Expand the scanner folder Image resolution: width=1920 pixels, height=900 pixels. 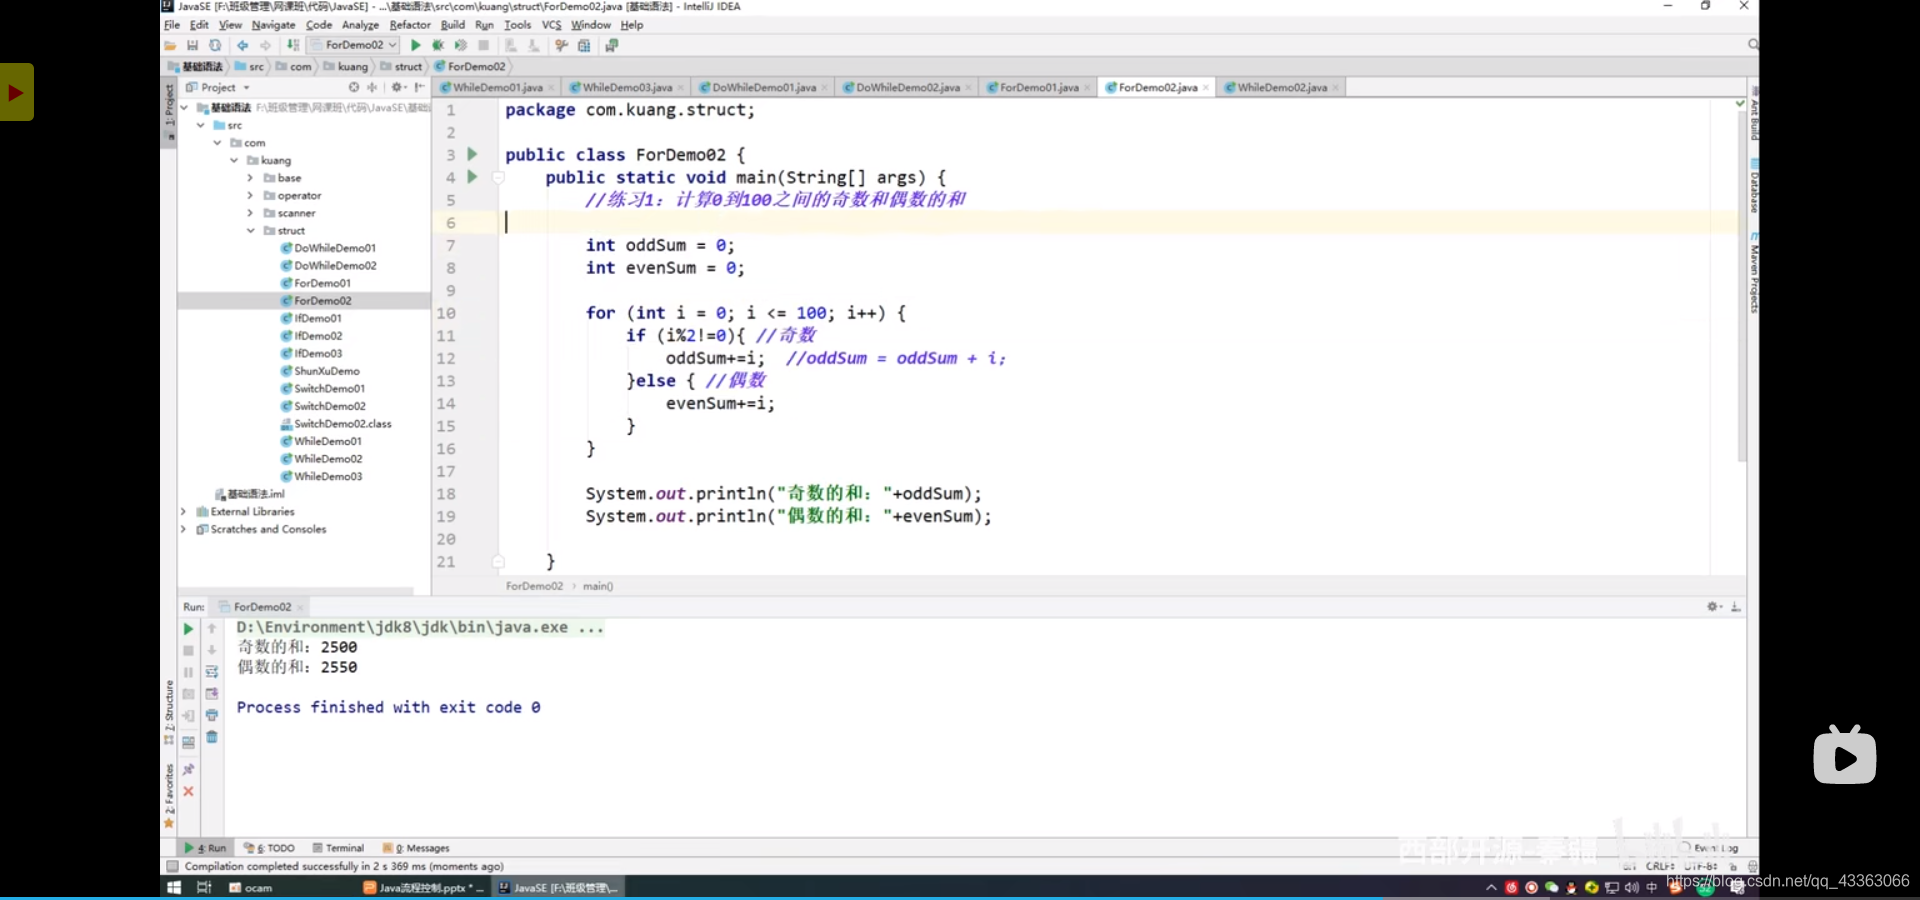tap(250, 213)
